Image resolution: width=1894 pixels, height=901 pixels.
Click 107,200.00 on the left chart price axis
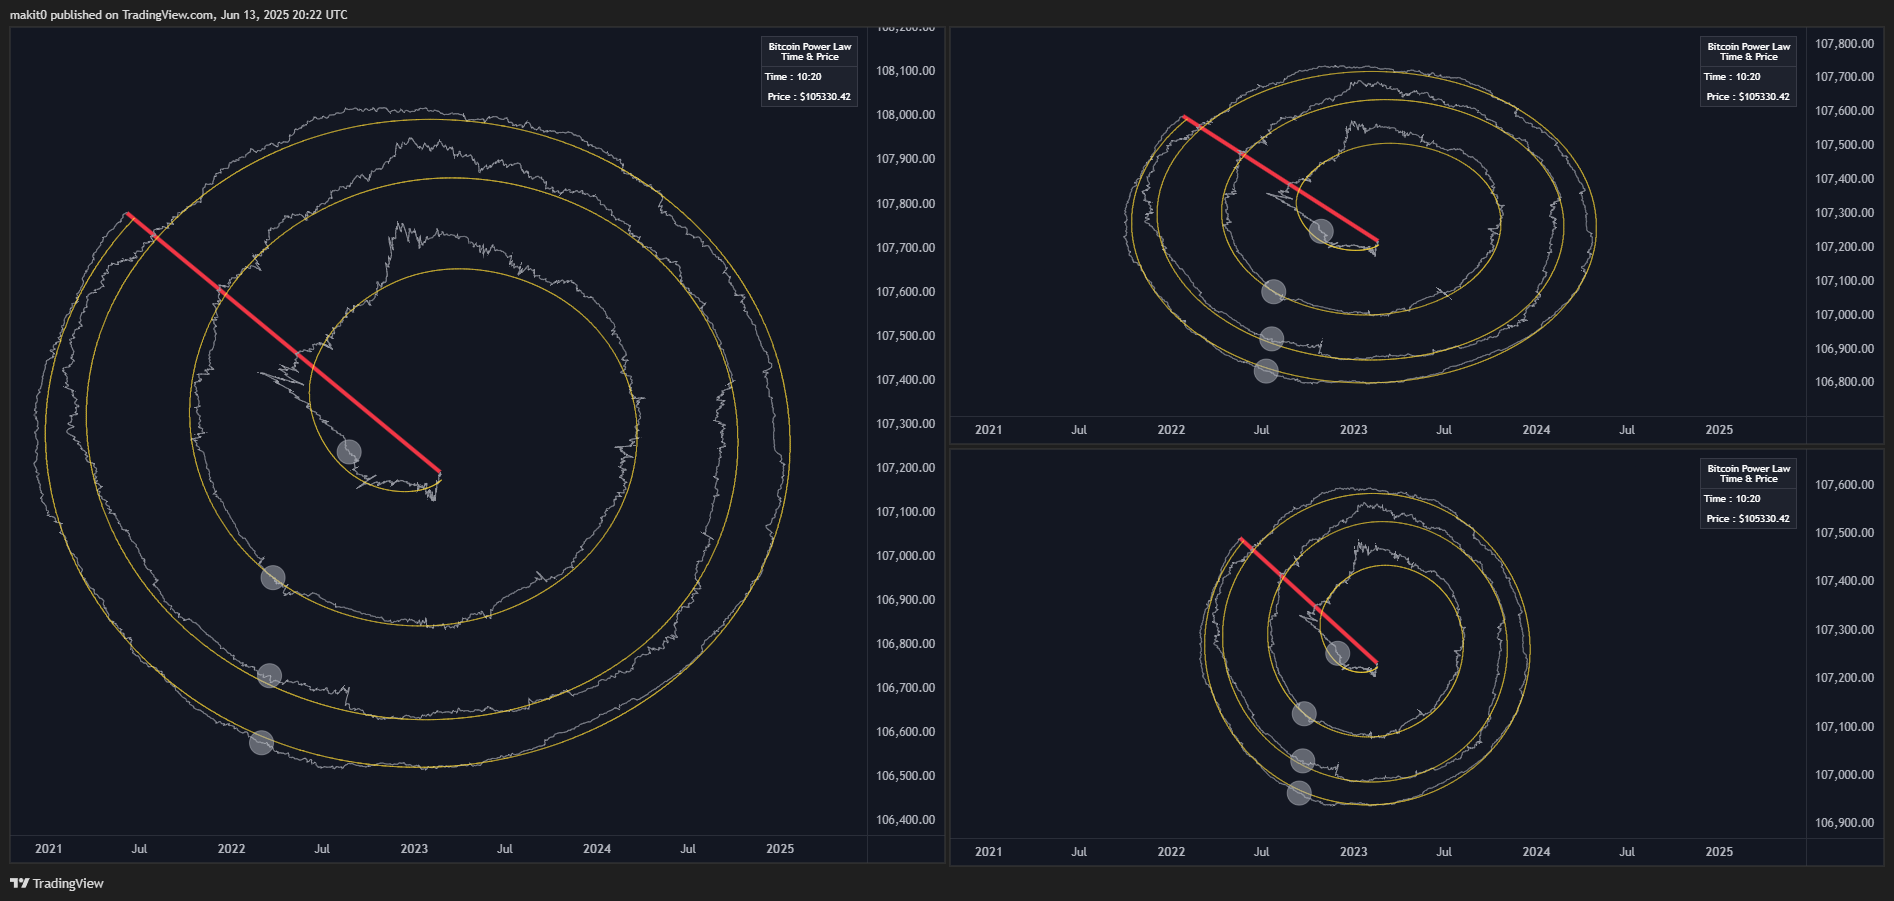tap(906, 468)
